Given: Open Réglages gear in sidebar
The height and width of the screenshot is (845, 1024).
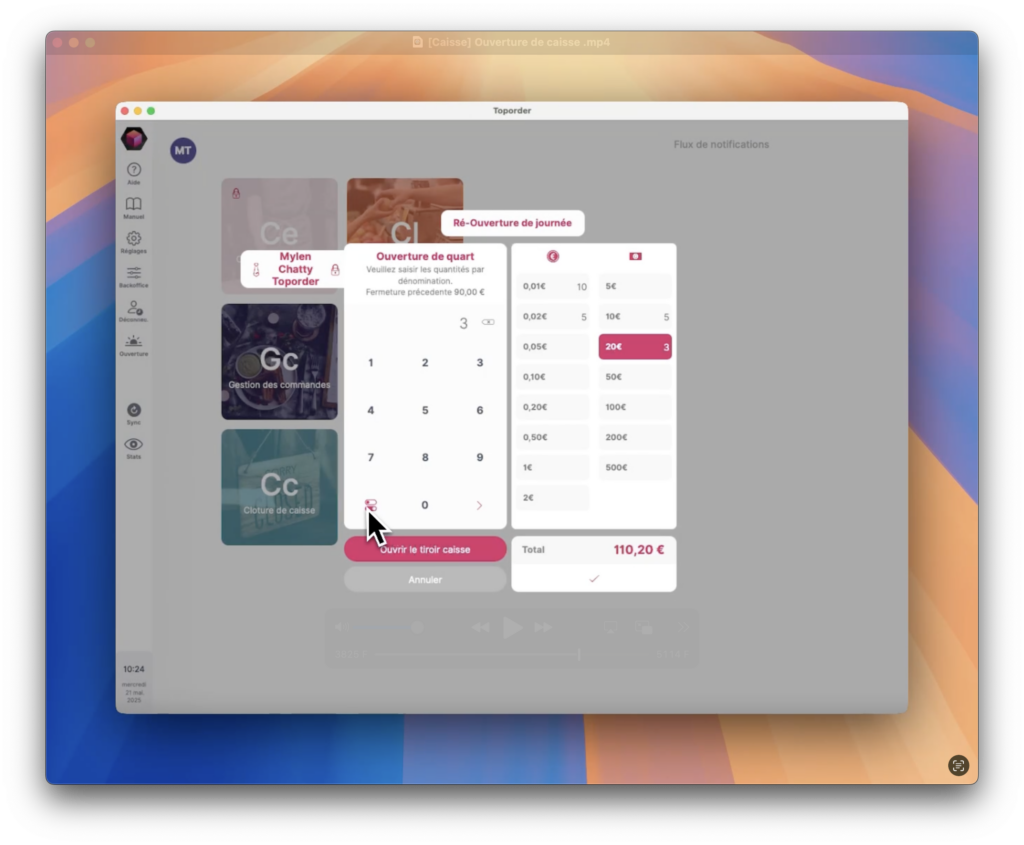Looking at the screenshot, I should 133,239.
